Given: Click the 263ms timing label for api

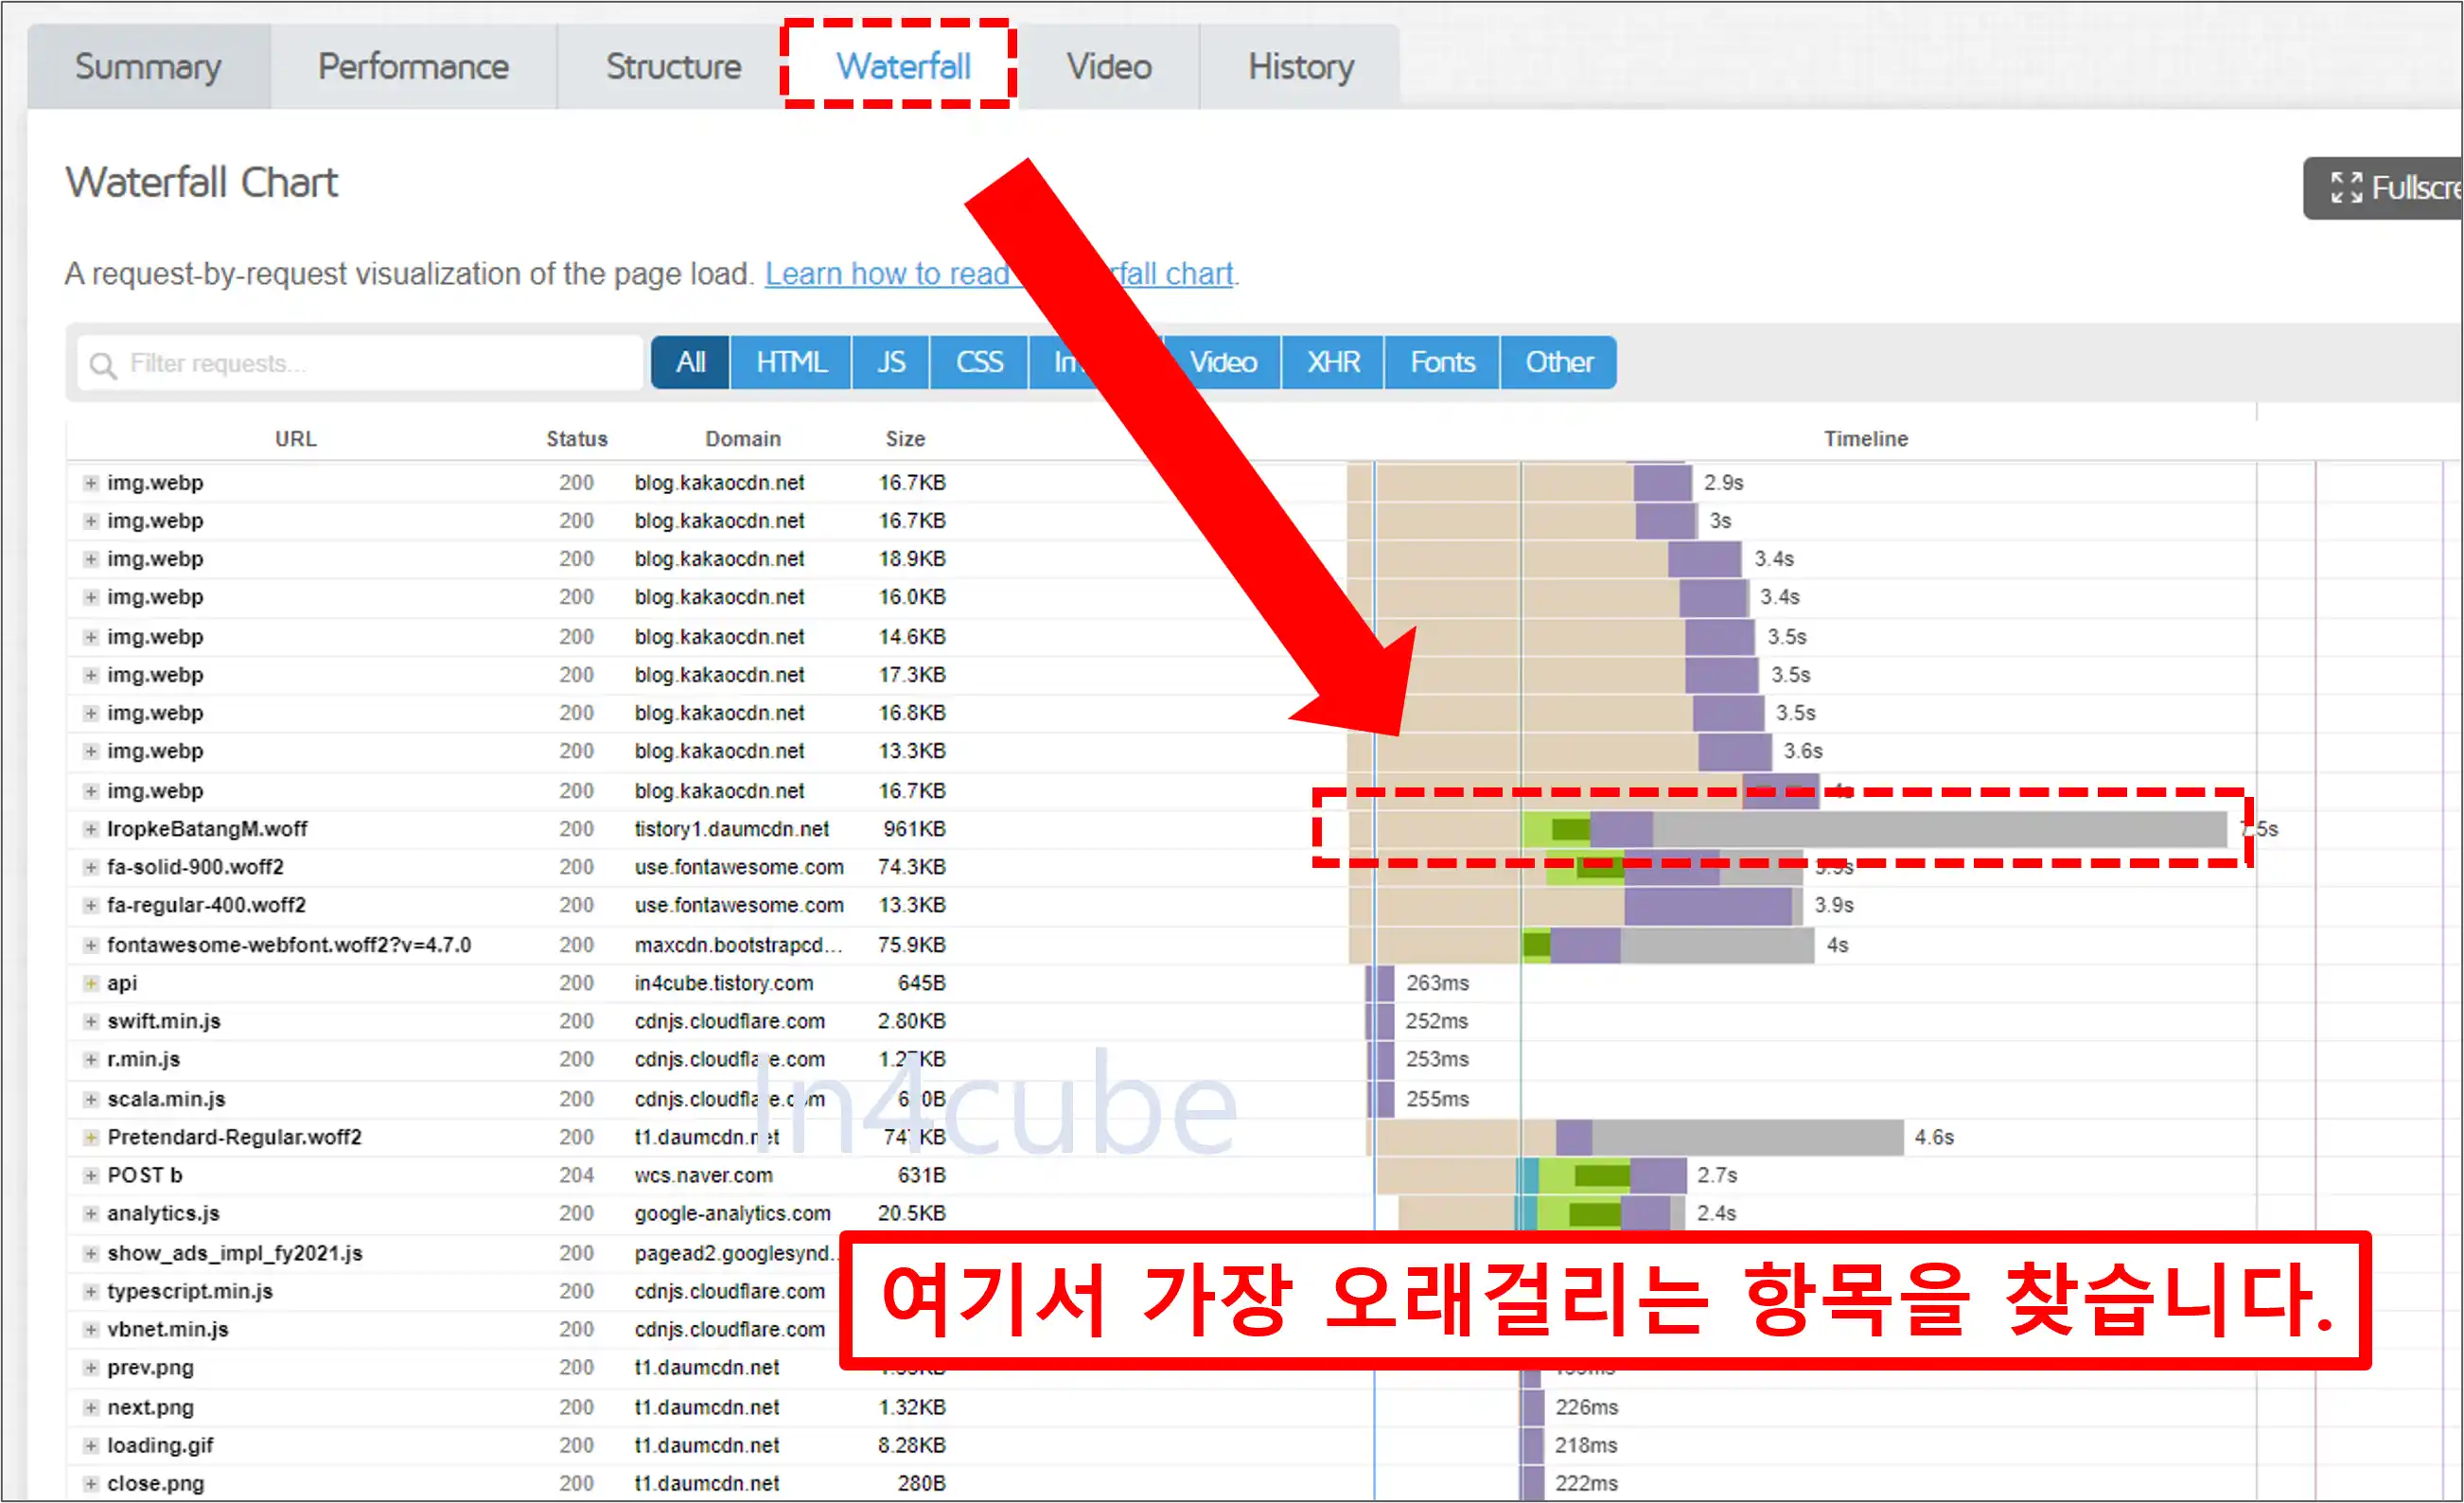Looking at the screenshot, I should point(1437,983).
